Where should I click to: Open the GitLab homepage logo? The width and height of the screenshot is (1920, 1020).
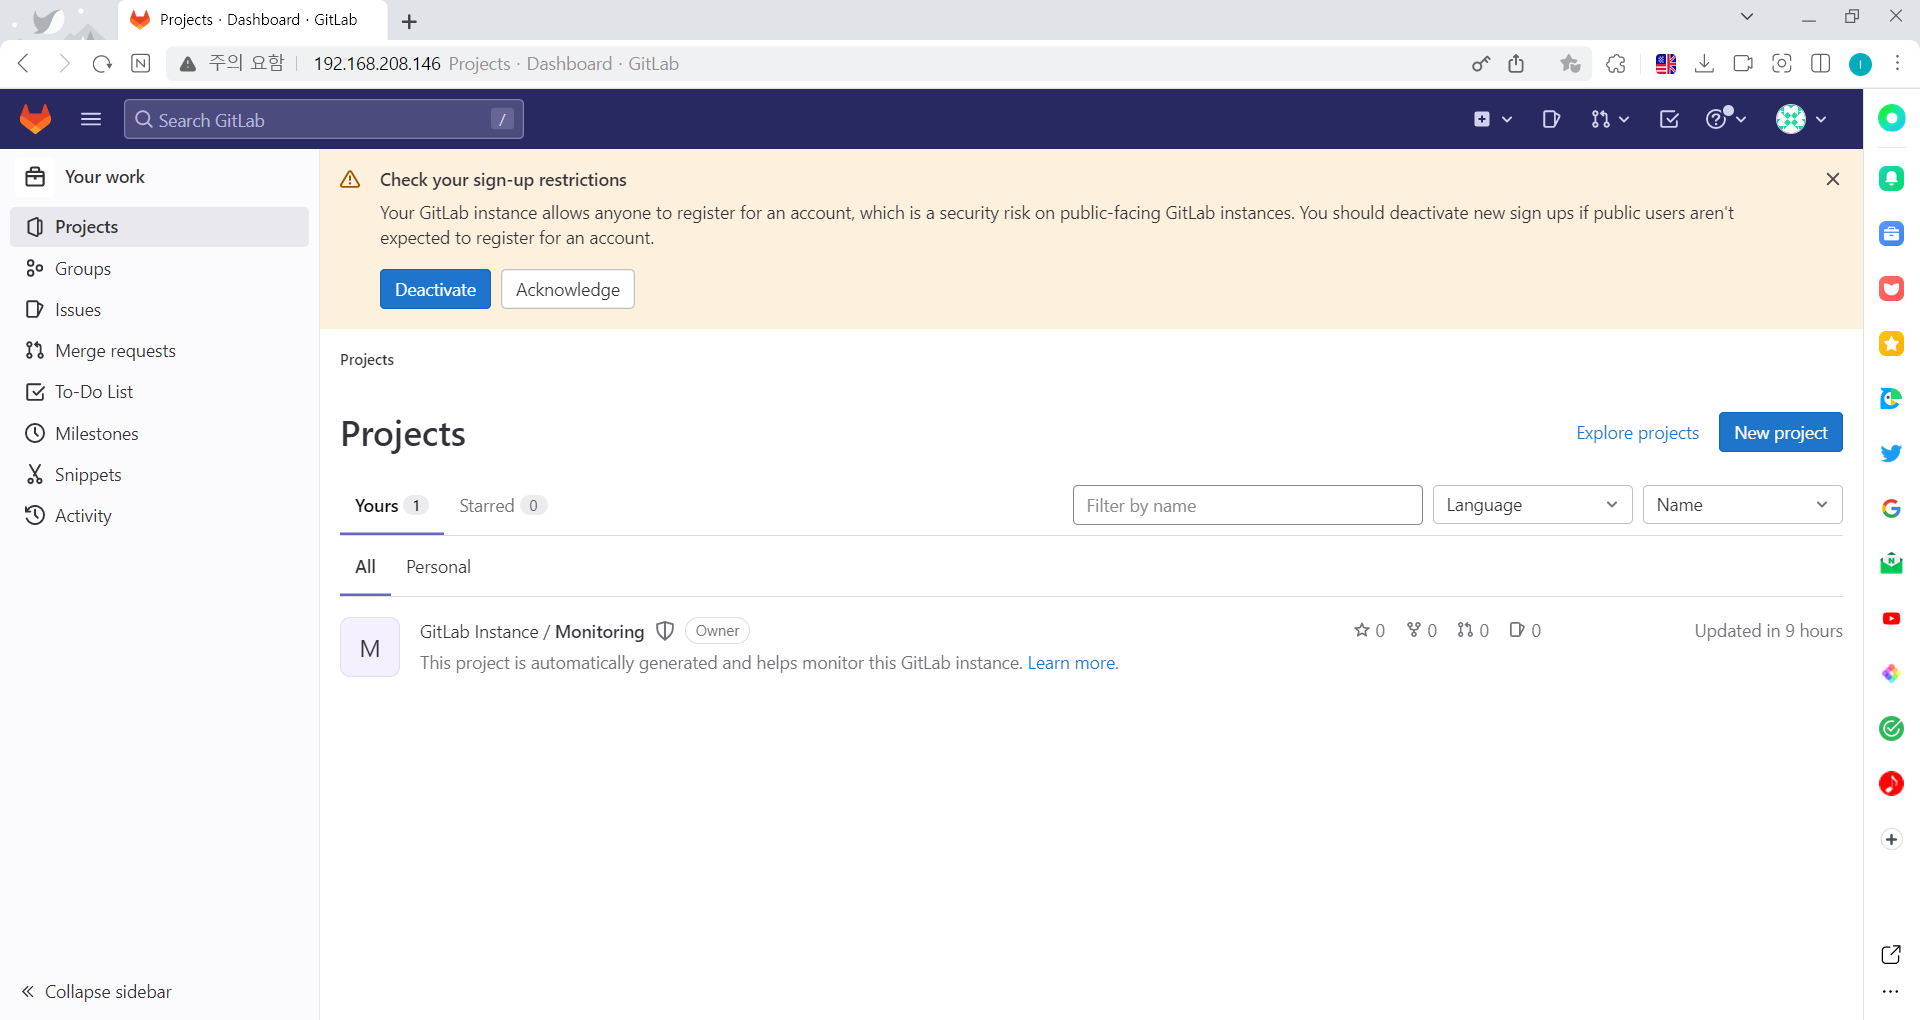click(35, 118)
